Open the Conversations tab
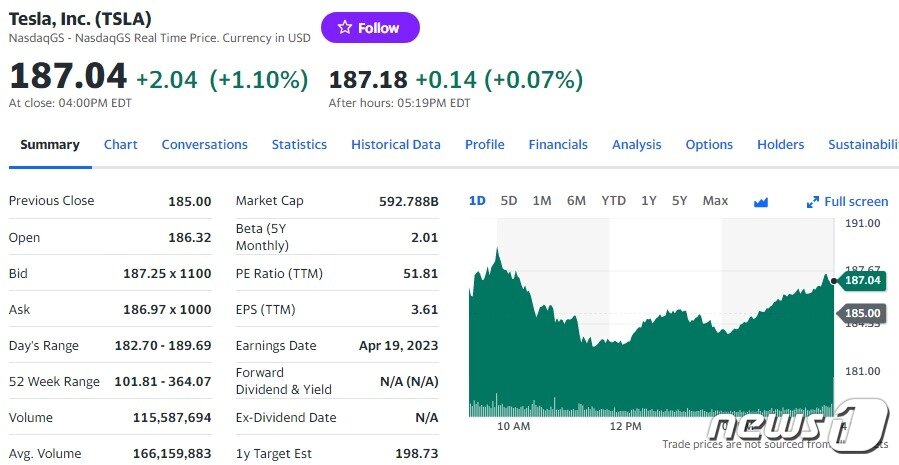 [204, 144]
